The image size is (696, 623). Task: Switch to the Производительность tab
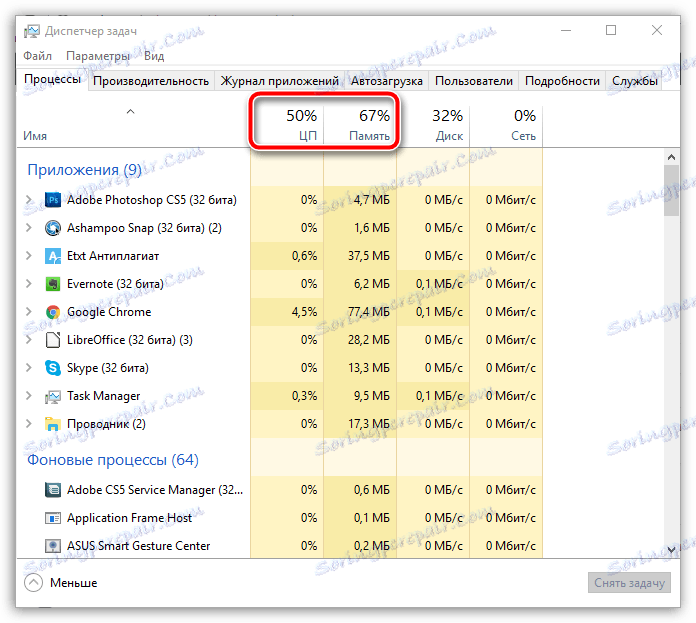click(151, 81)
